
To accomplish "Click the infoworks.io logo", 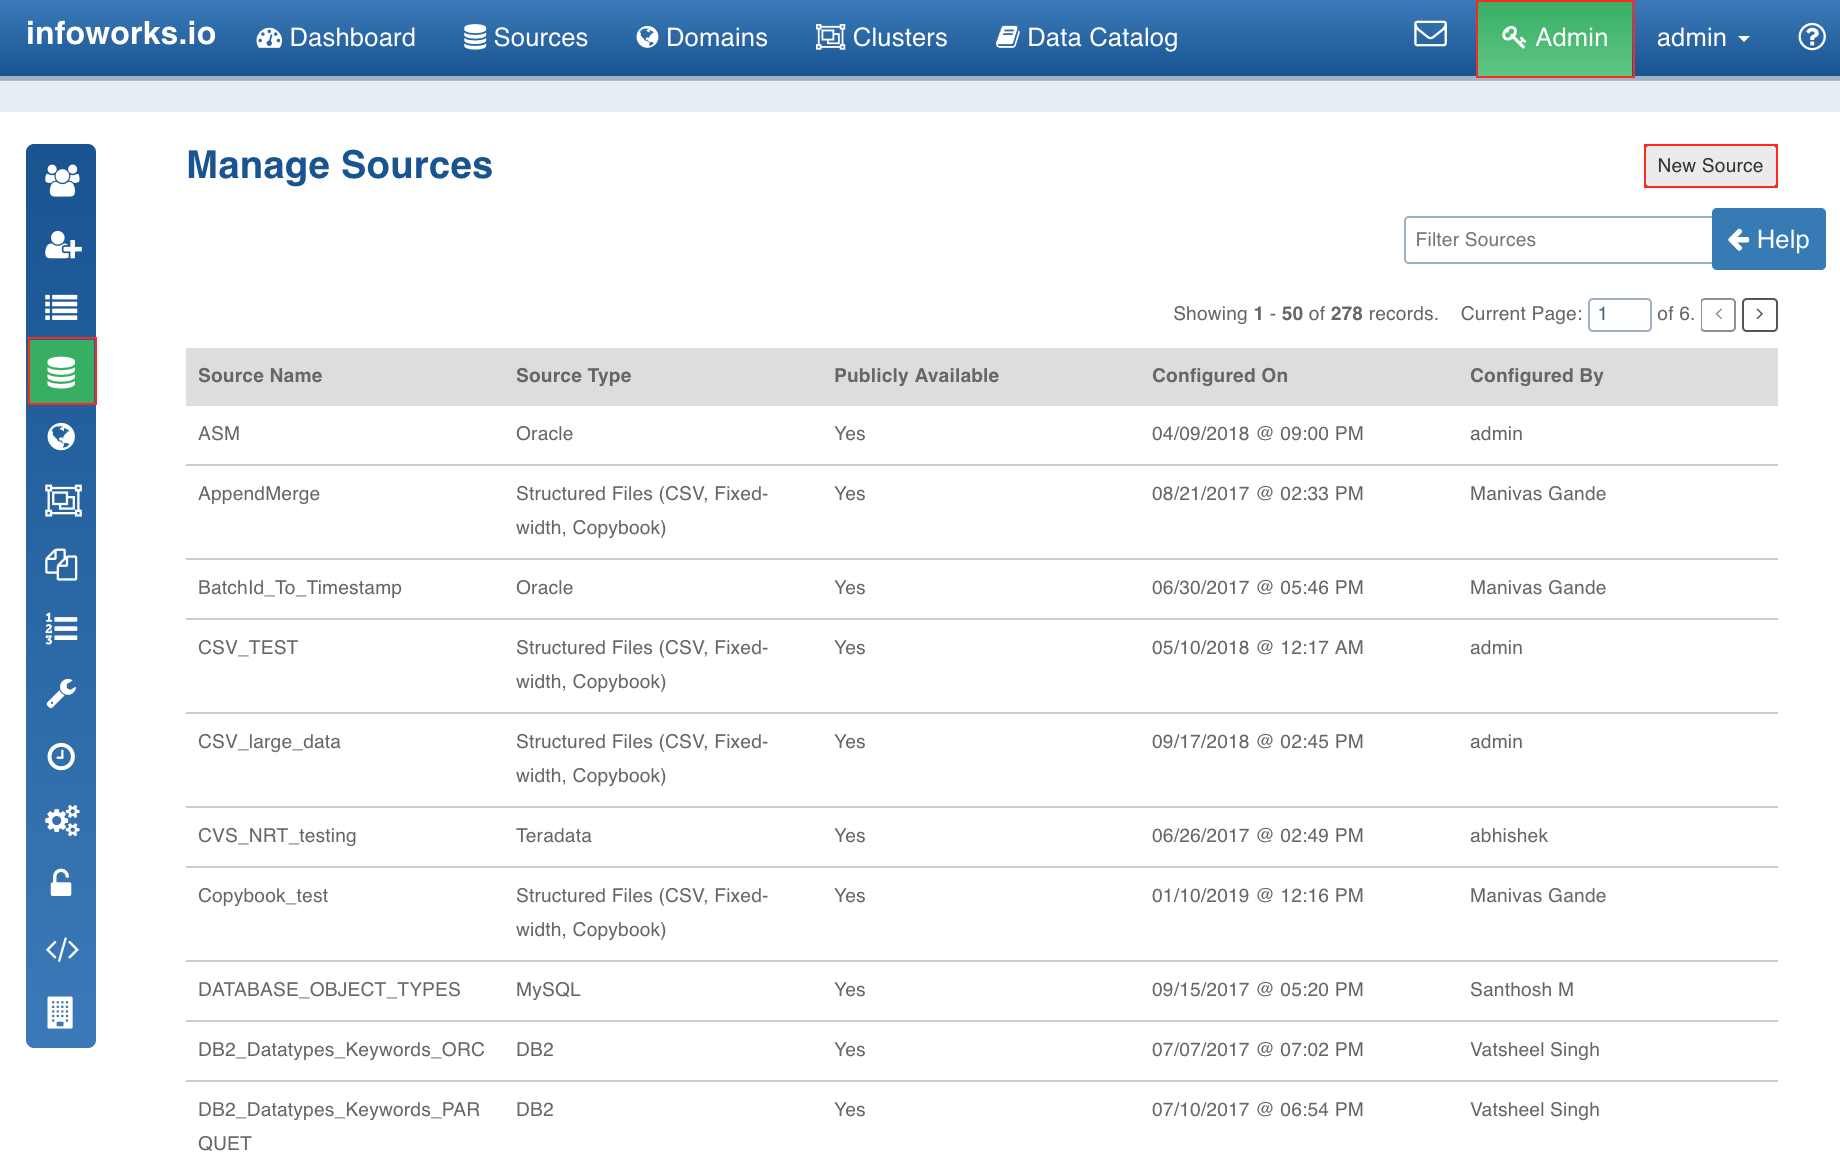I will click(121, 34).
